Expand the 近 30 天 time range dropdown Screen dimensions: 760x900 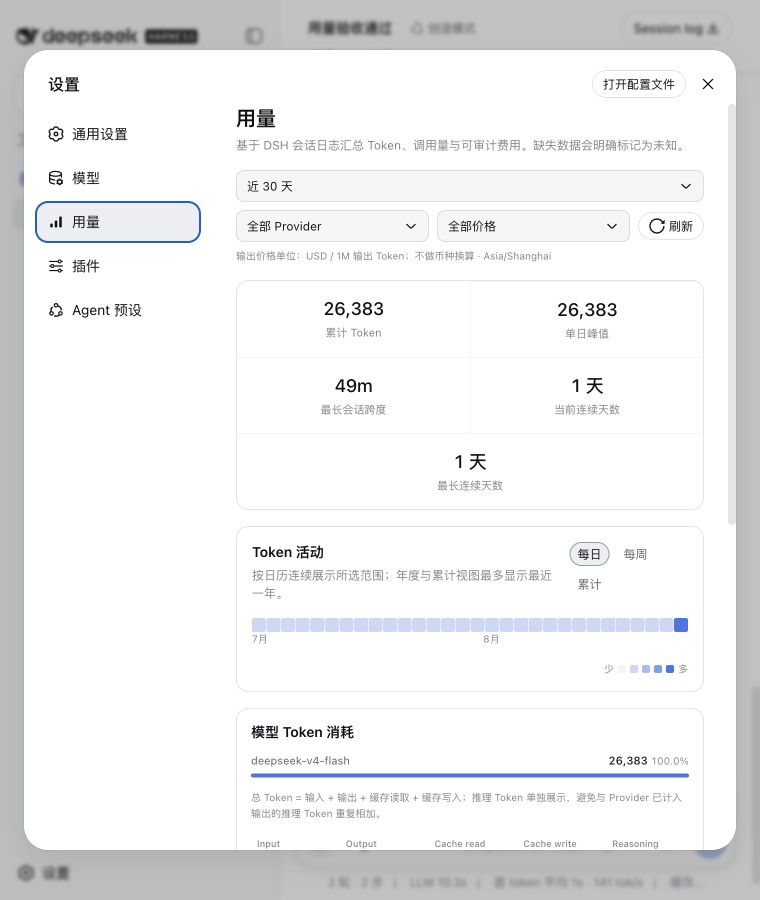tap(470, 186)
